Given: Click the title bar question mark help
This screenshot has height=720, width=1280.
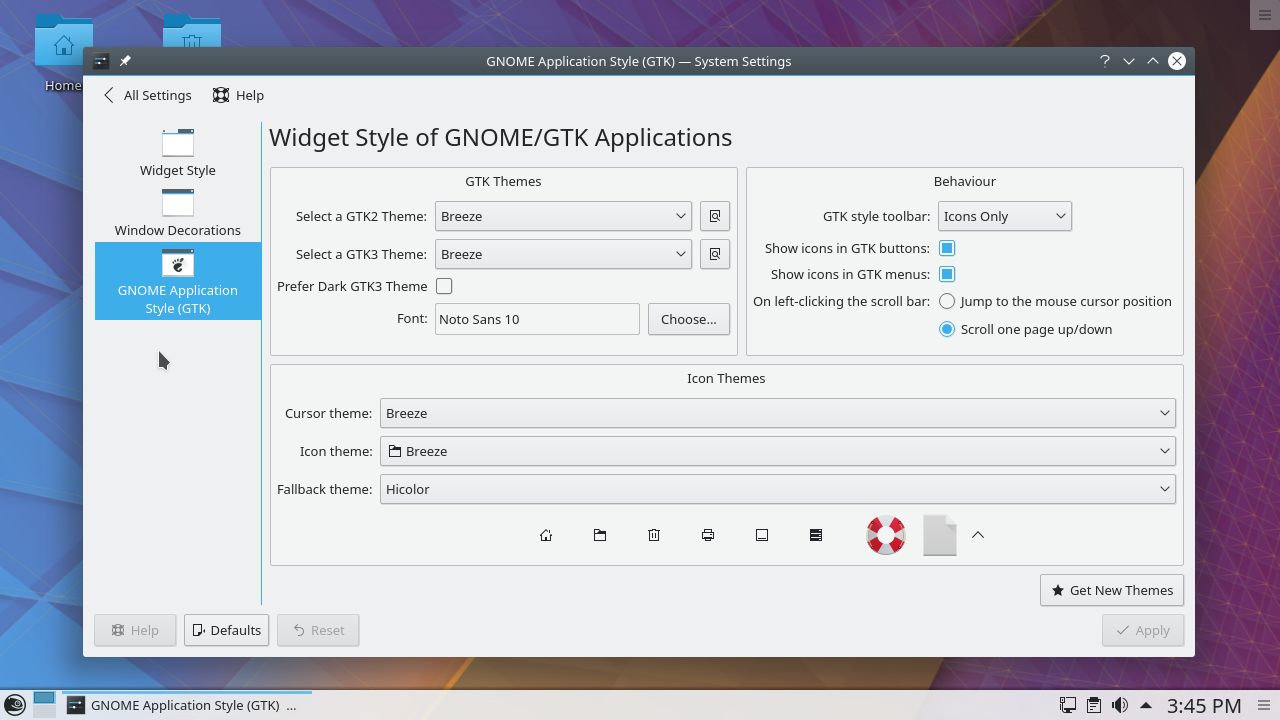Looking at the screenshot, I should click(x=1105, y=61).
